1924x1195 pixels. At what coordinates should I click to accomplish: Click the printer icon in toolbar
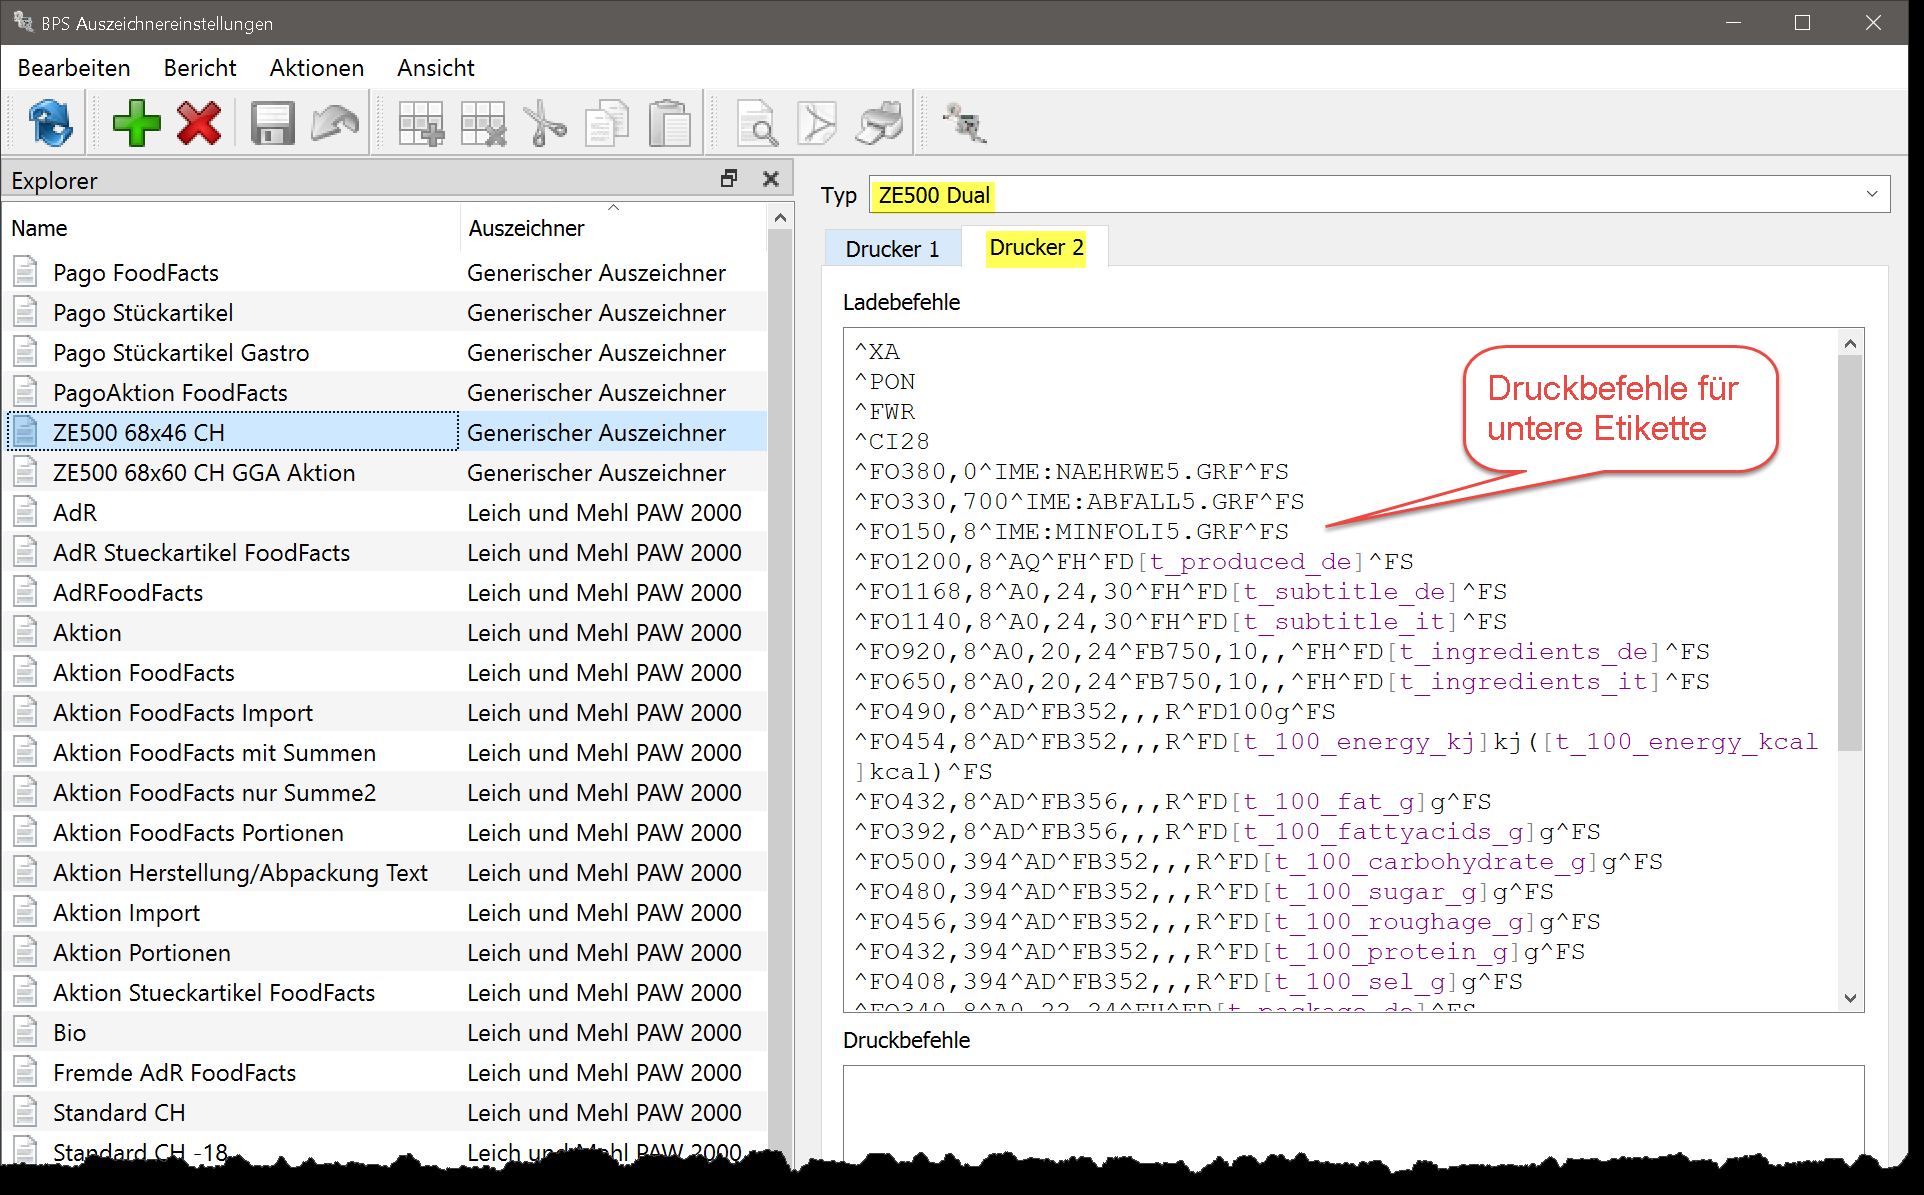(x=880, y=124)
